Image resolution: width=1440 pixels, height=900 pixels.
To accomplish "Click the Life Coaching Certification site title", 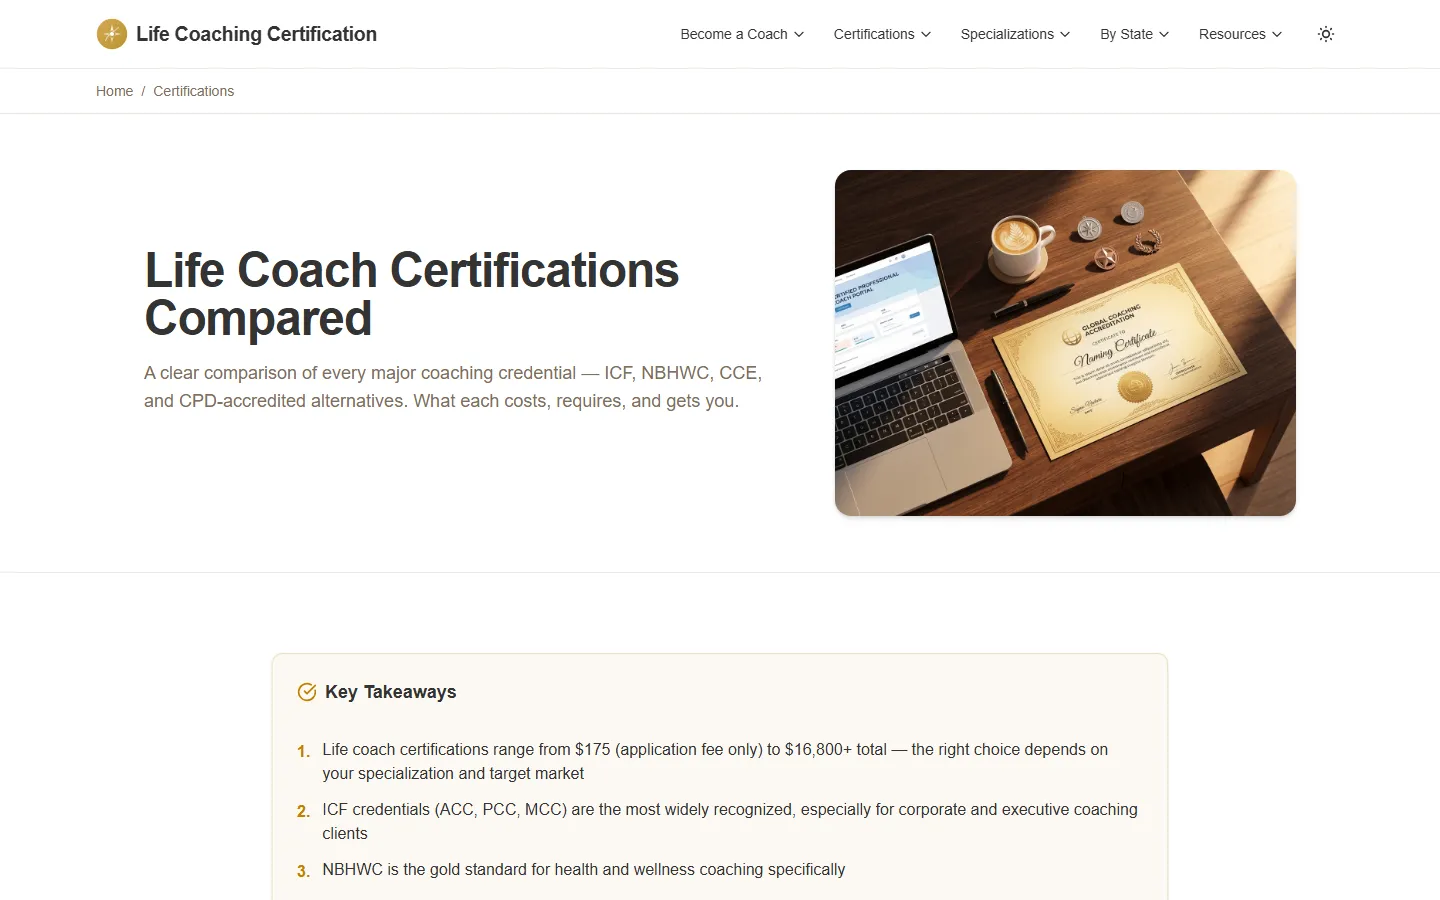I will (256, 34).
